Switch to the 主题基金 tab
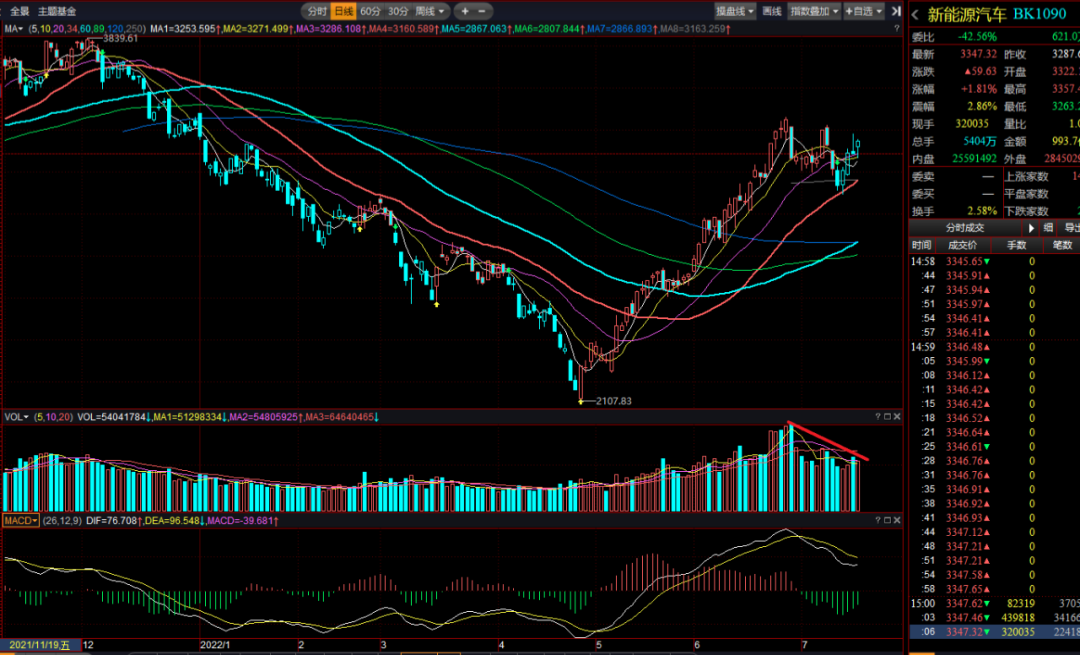The width and height of the screenshot is (1080, 655). point(54,11)
